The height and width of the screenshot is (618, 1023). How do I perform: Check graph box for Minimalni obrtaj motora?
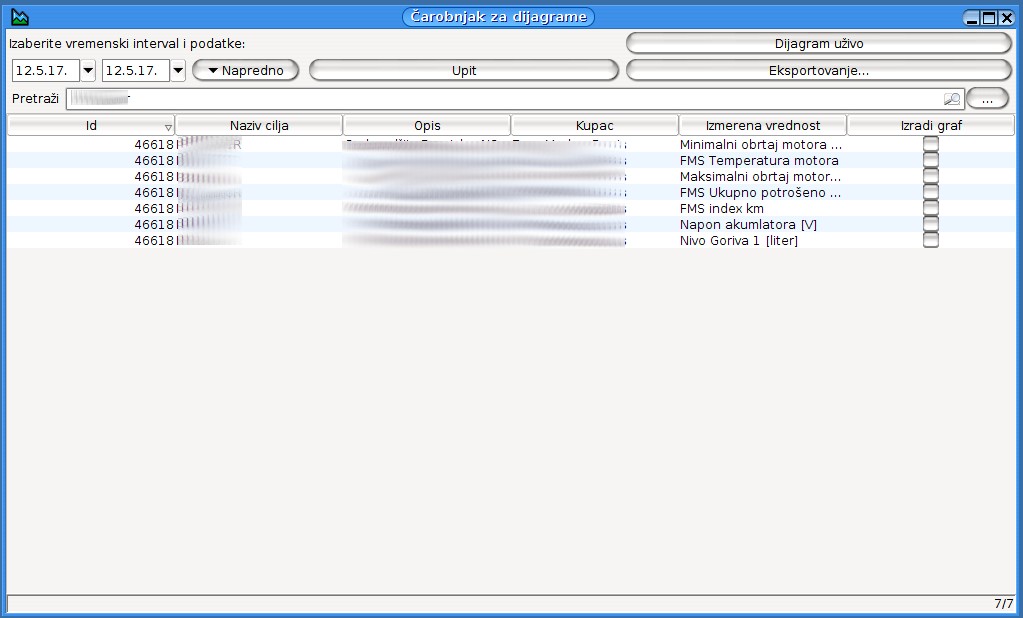(931, 144)
